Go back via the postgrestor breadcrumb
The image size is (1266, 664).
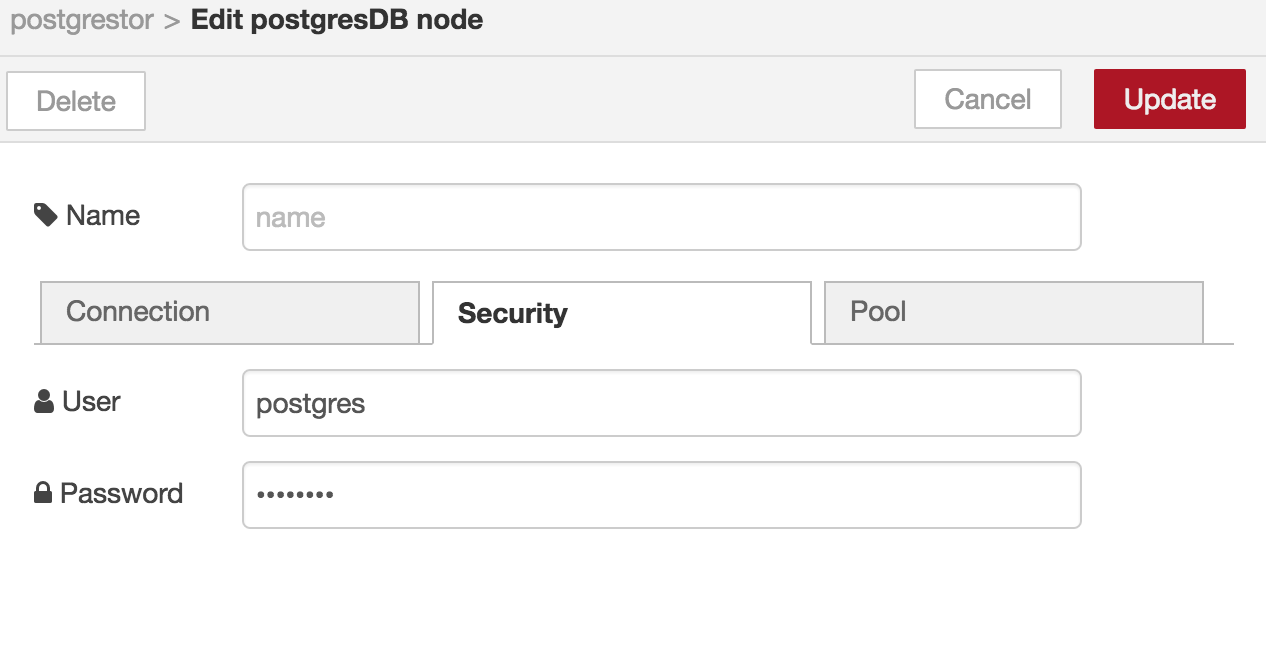coord(81,20)
